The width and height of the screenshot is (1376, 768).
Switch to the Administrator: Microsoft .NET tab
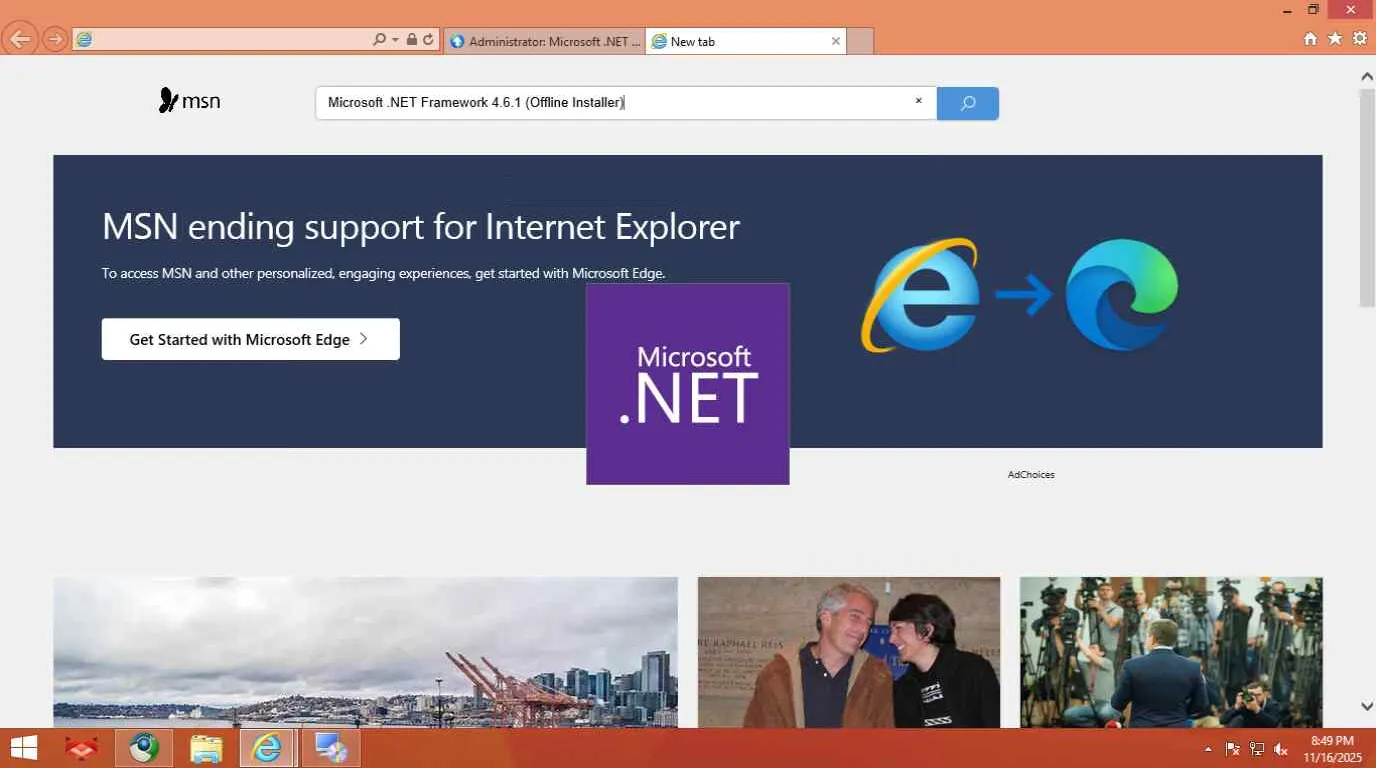[544, 41]
